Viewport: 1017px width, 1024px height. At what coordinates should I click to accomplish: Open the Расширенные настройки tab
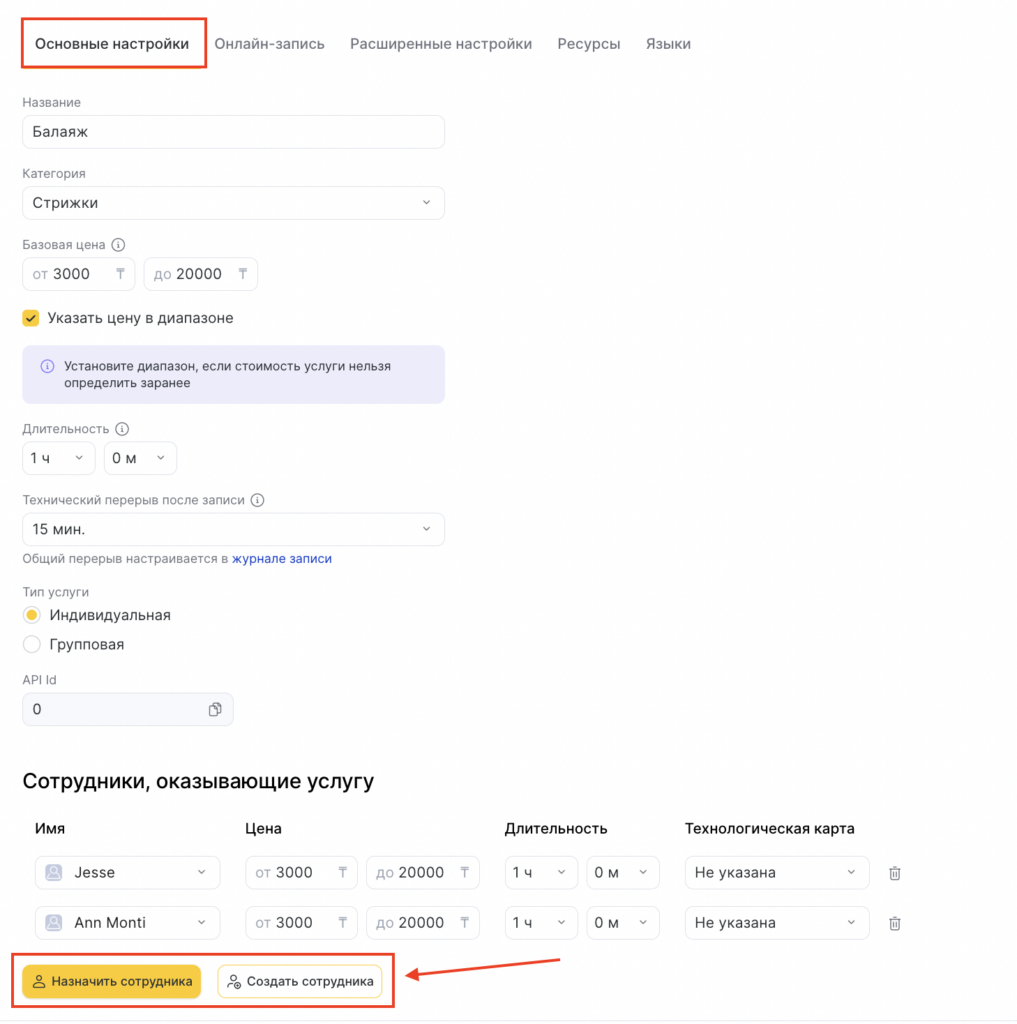click(441, 44)
